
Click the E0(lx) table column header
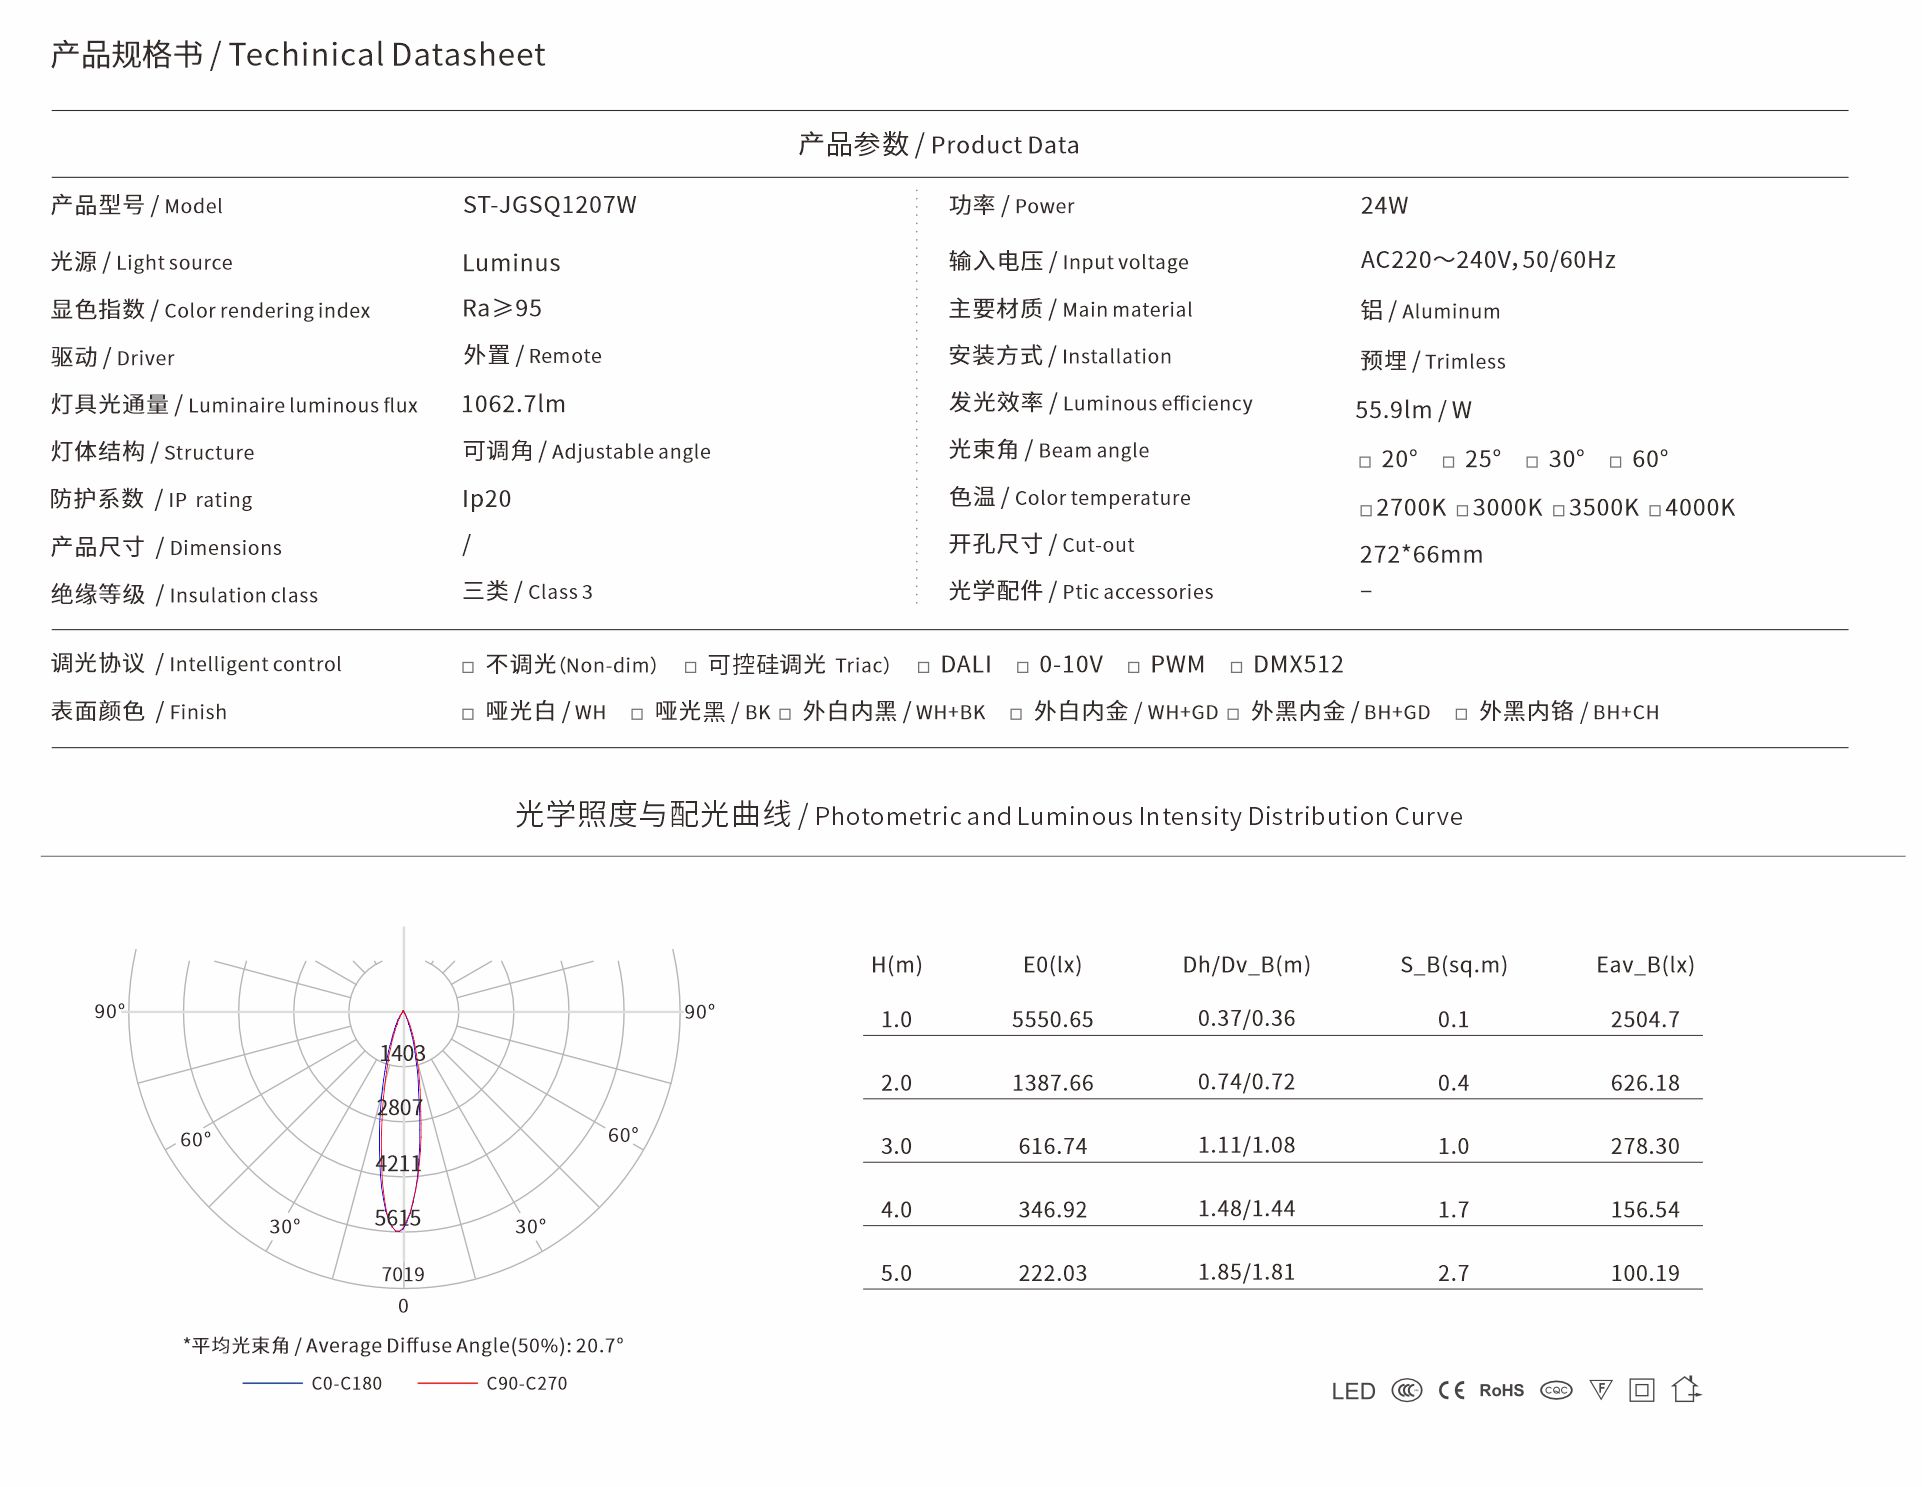[1052, 965]
